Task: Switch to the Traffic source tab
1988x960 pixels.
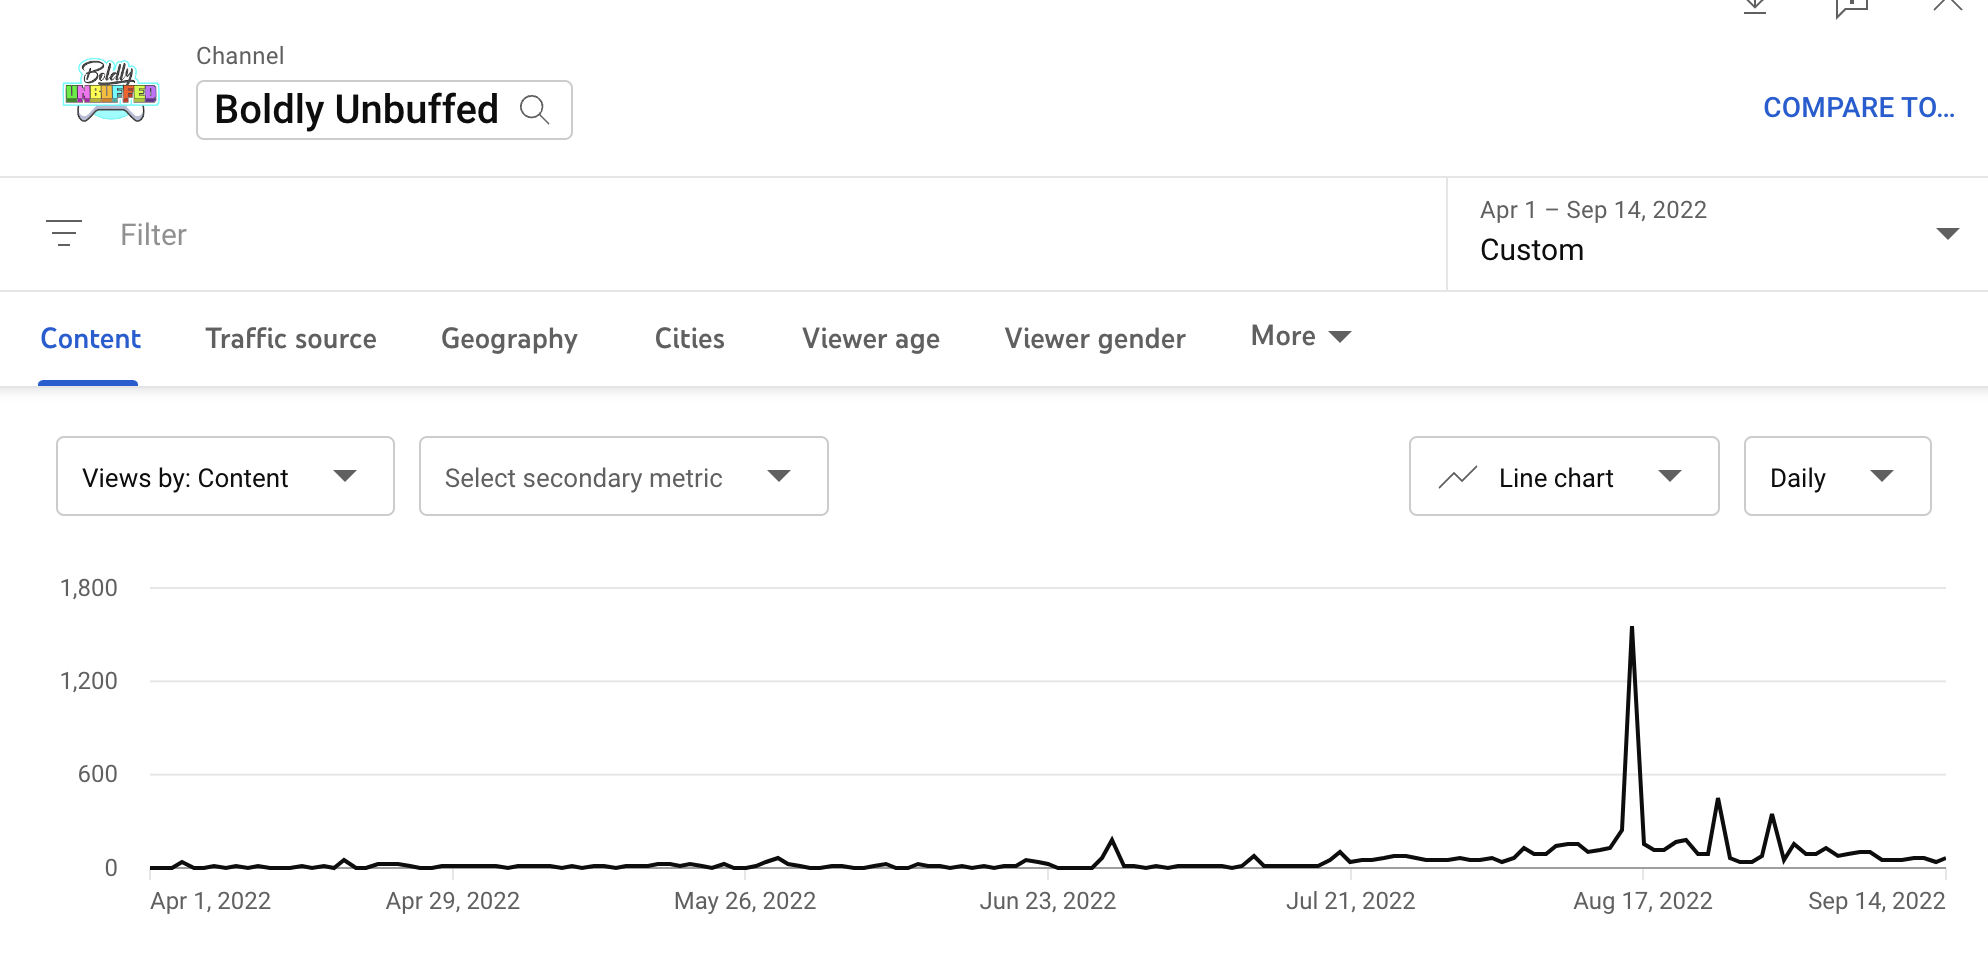Action: tap(290, 339)
